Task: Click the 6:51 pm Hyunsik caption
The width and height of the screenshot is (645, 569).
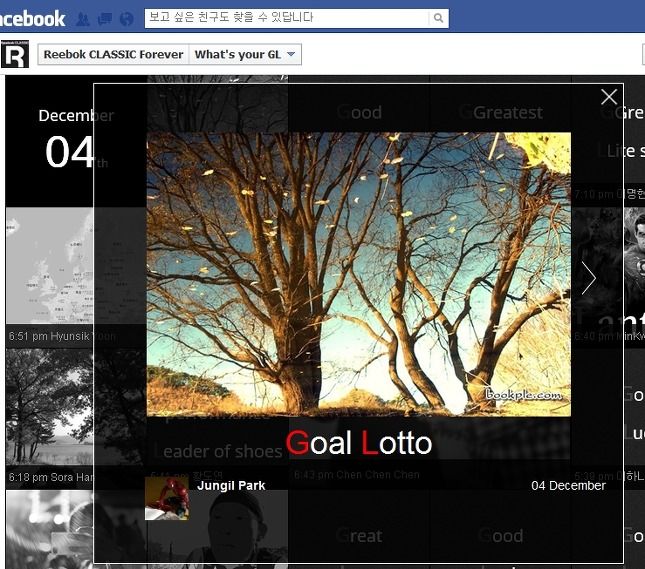Action: click(62, 336)
